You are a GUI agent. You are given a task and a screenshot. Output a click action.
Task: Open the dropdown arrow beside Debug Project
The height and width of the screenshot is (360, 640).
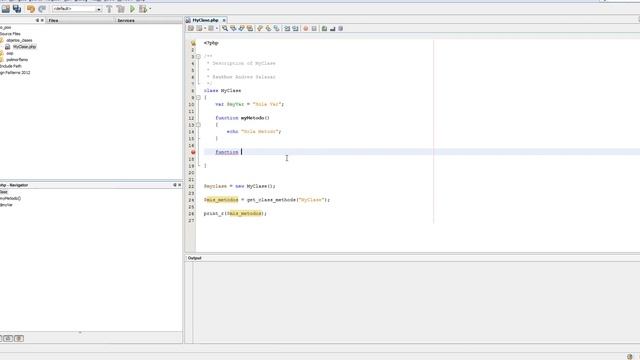[x=150, y=9]
